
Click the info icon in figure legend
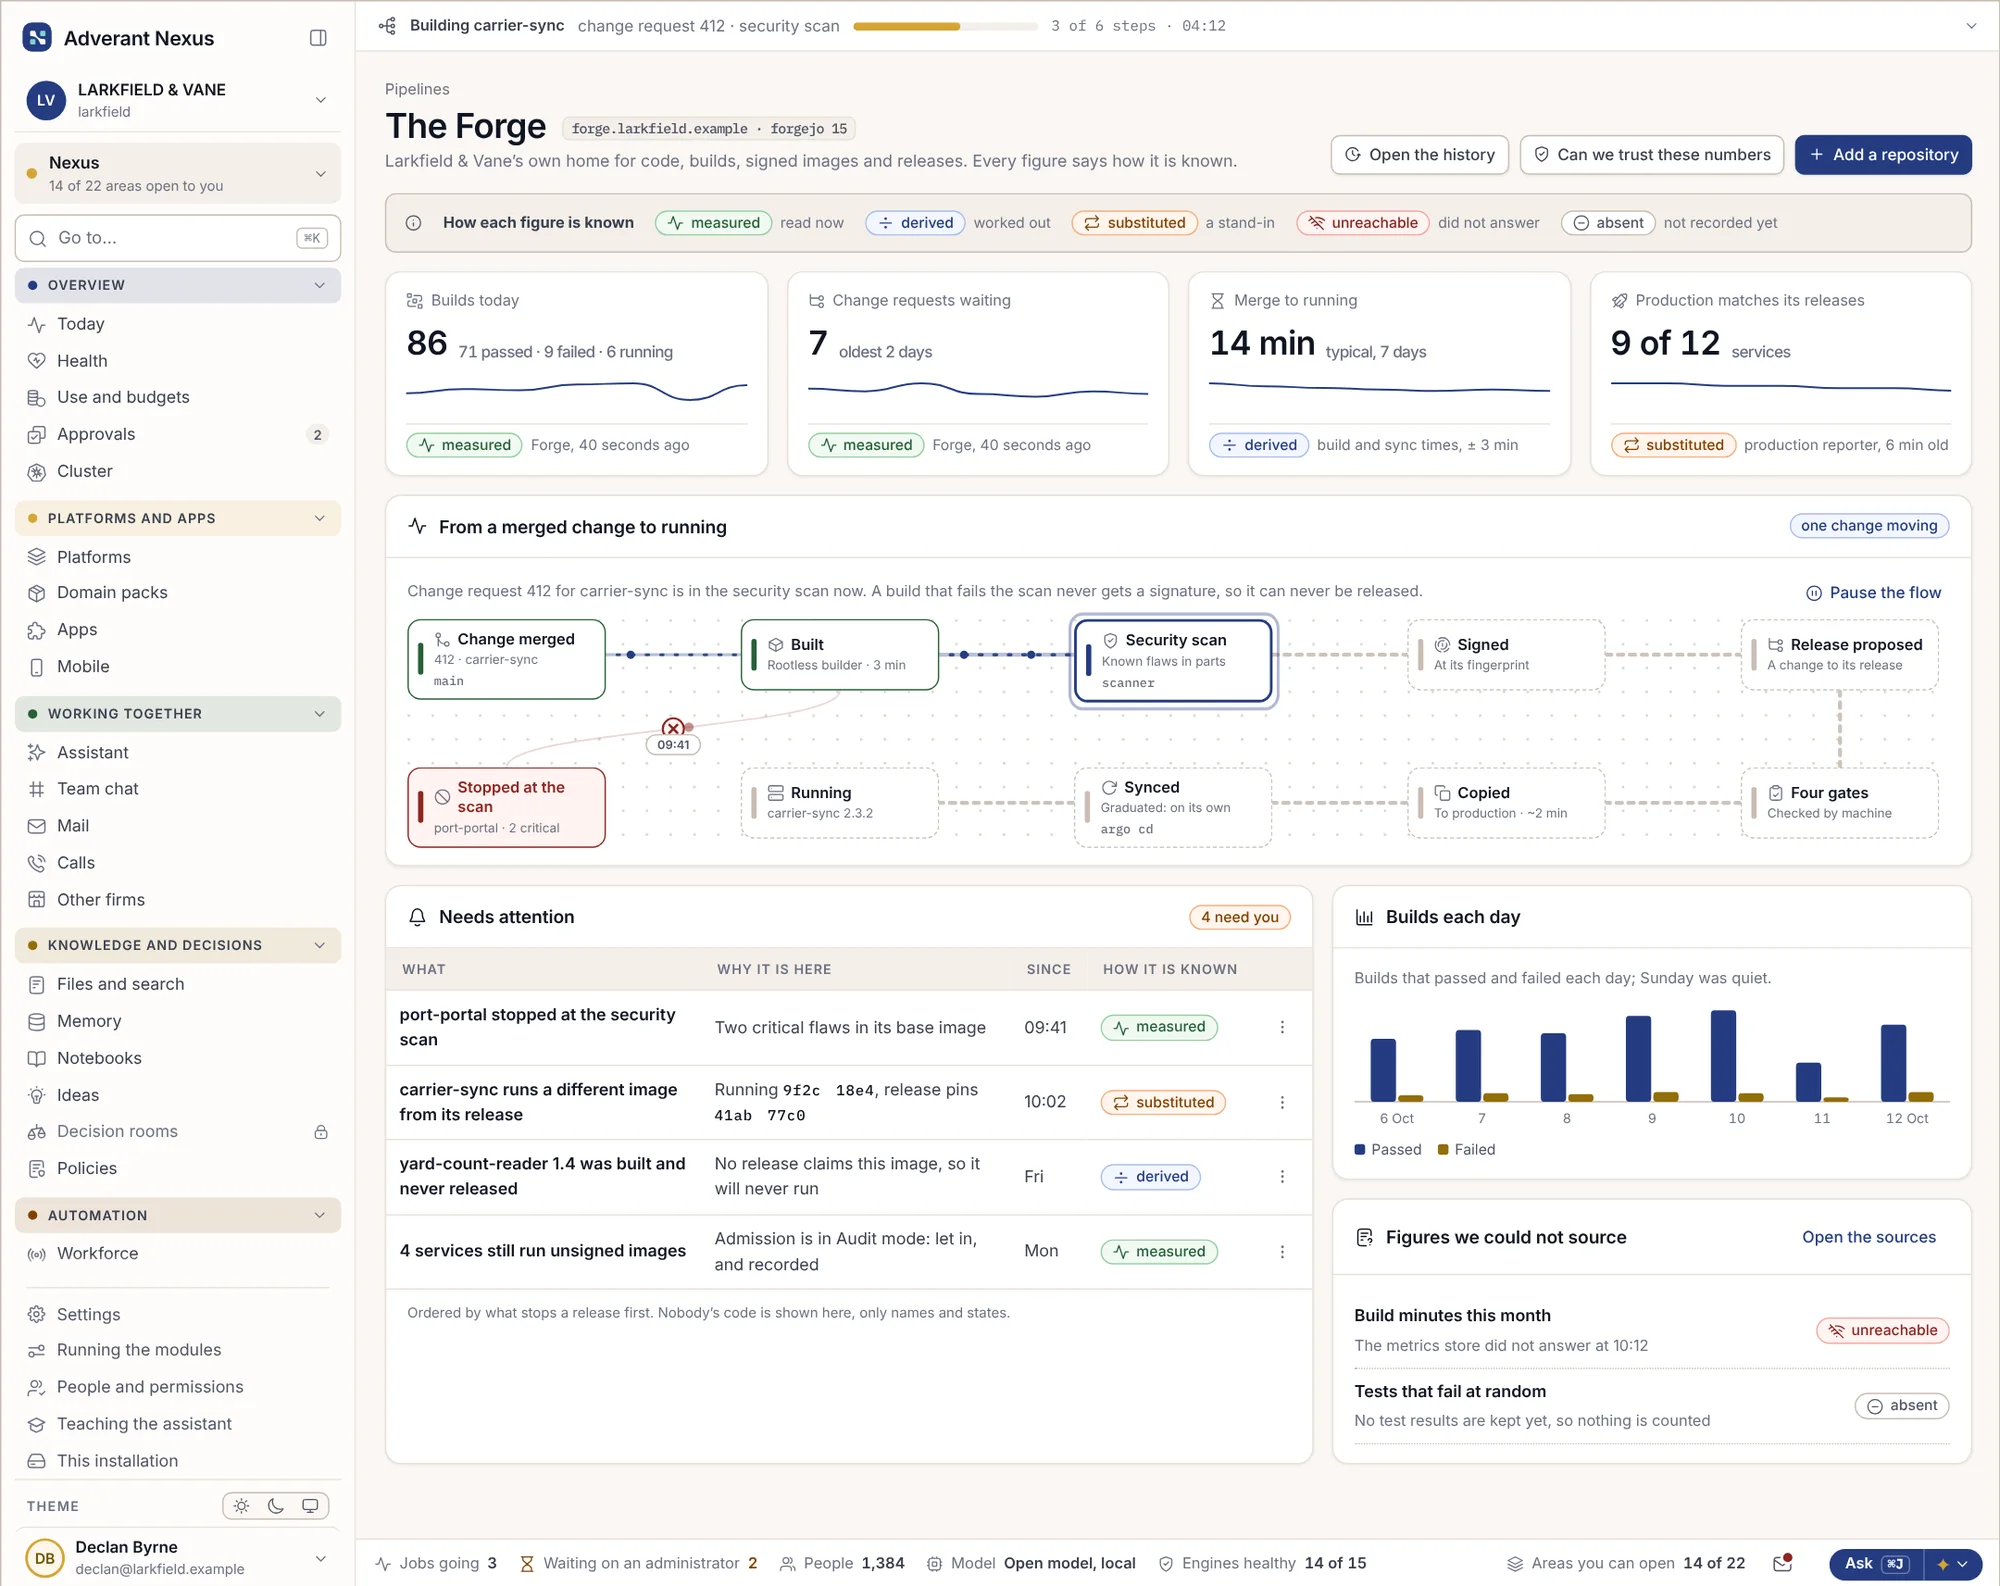413,223
